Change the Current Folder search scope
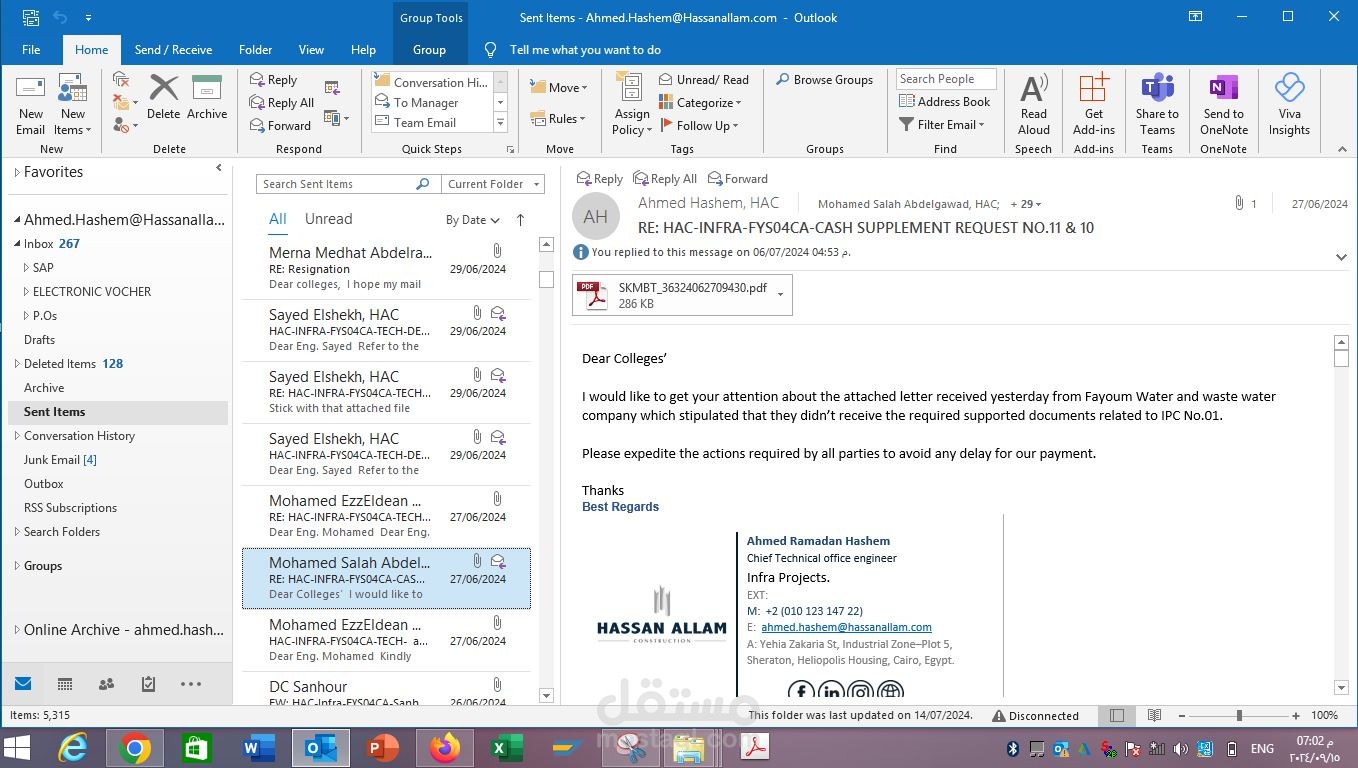 494,184
